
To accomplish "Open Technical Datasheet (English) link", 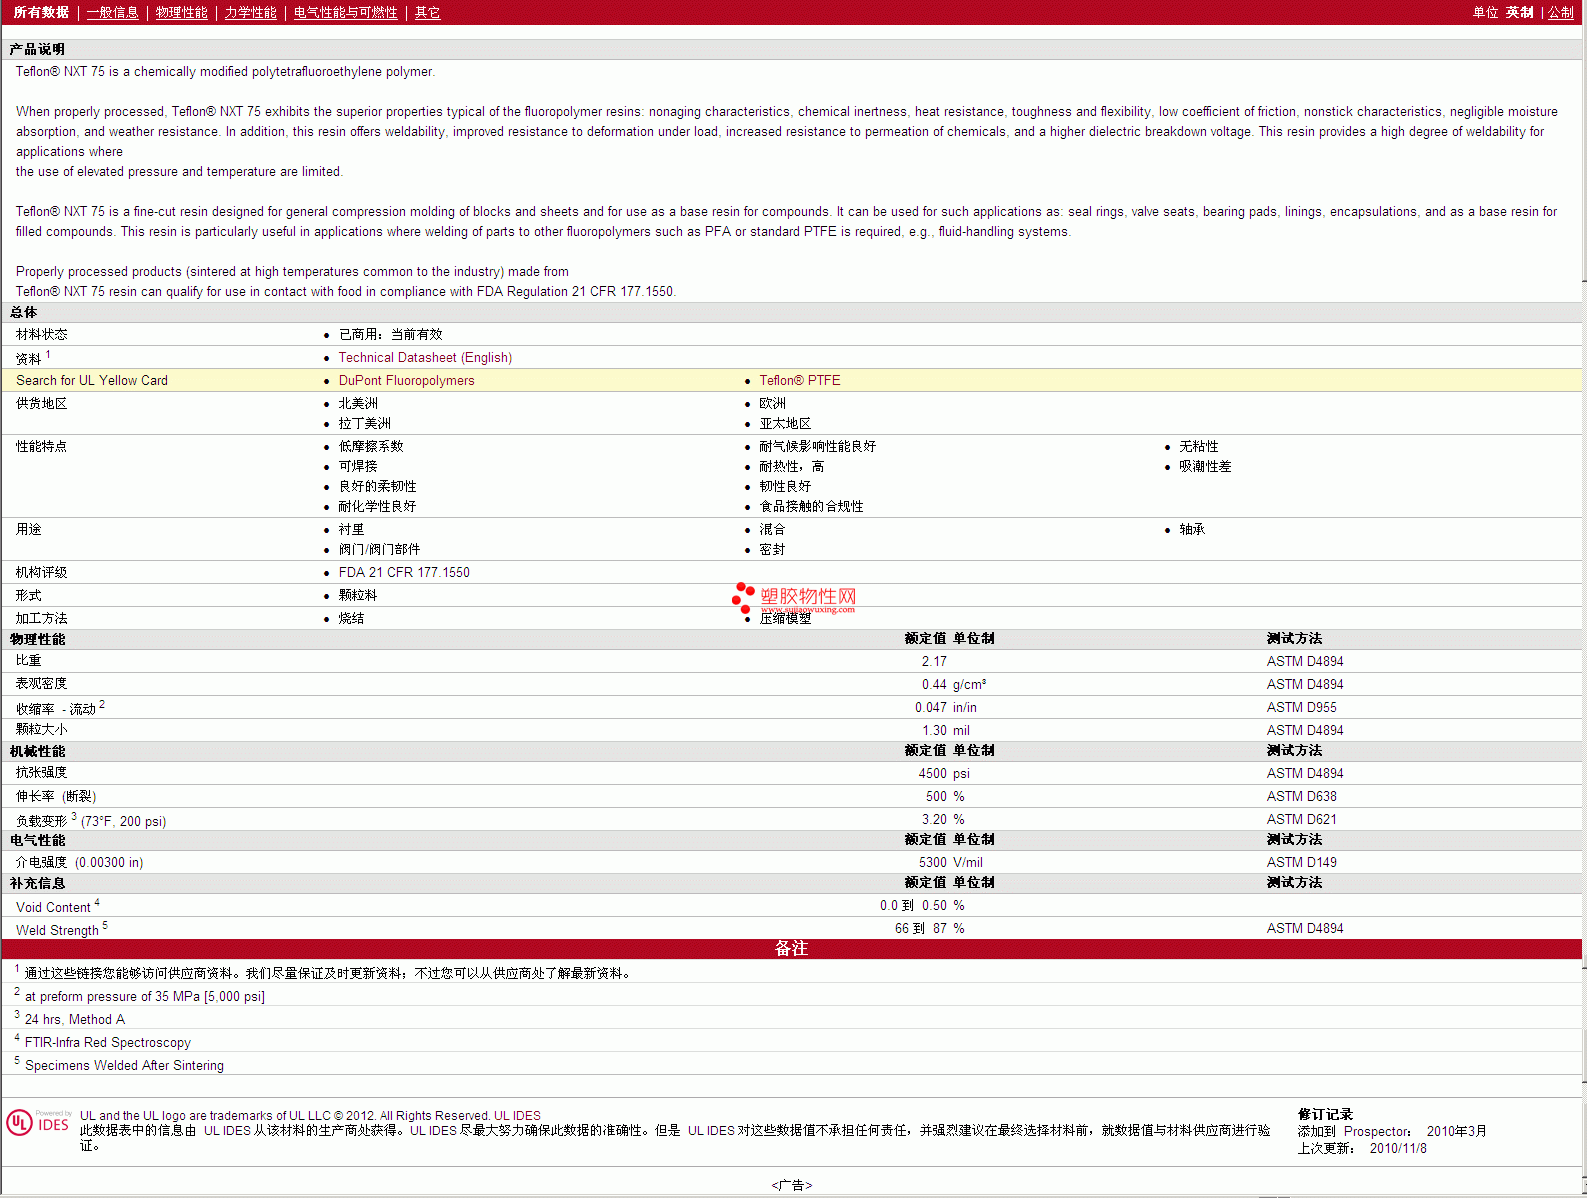I will (x=425, y=357).
